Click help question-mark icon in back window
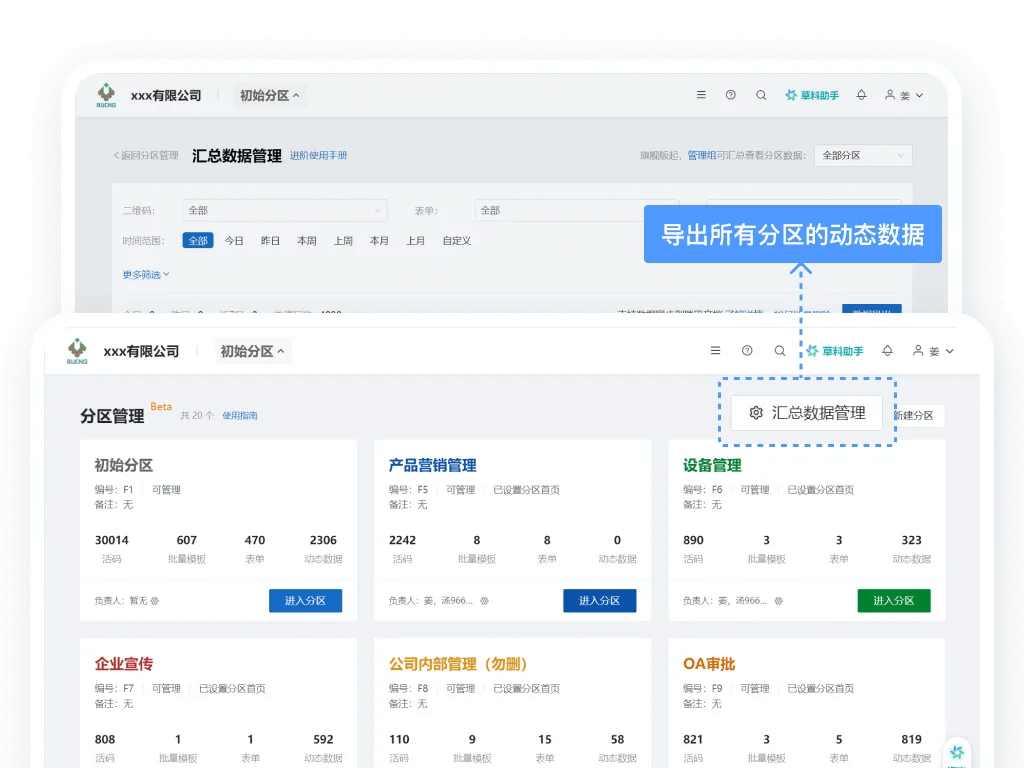 click(731, 95)
